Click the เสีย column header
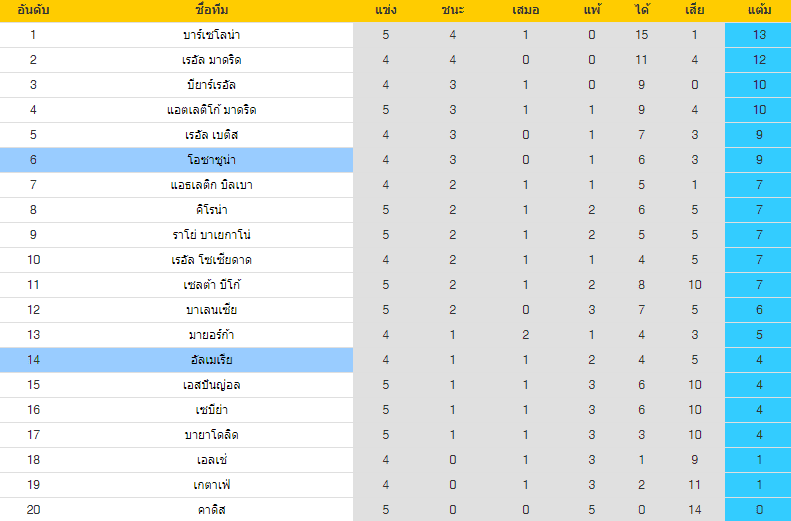The image size is (791, 521). pyautogui.click(x=695, y=10)
